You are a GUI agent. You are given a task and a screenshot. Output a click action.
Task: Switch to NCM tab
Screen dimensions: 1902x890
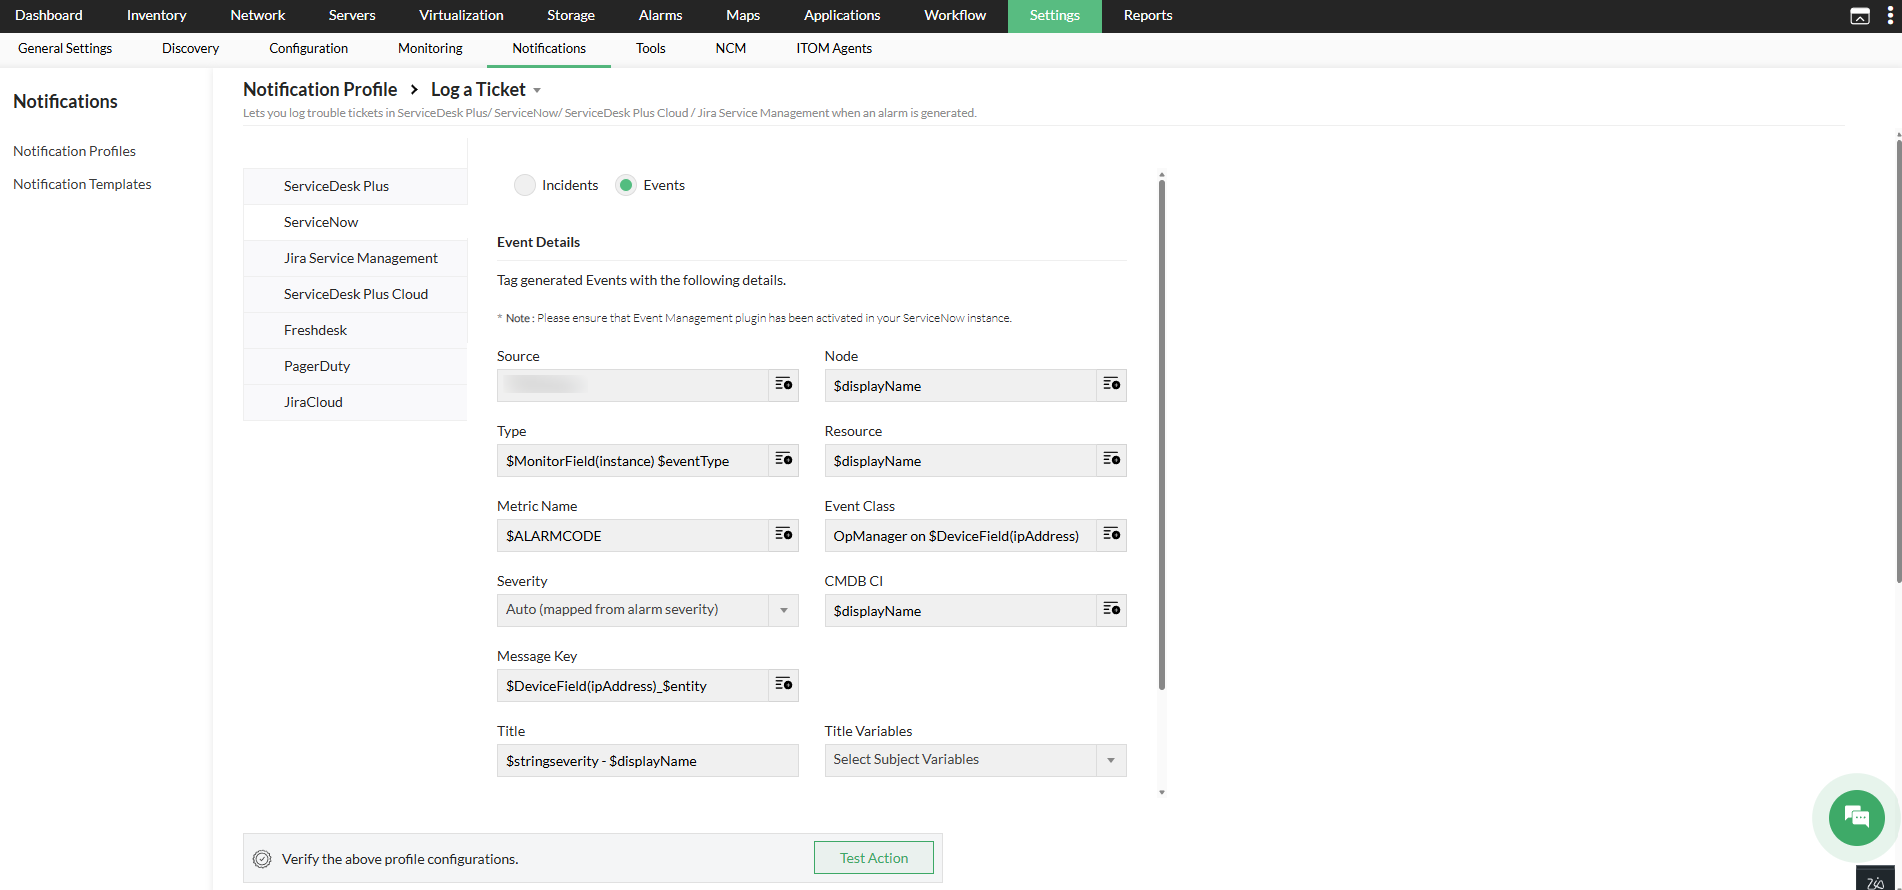(x=731, y=49)
